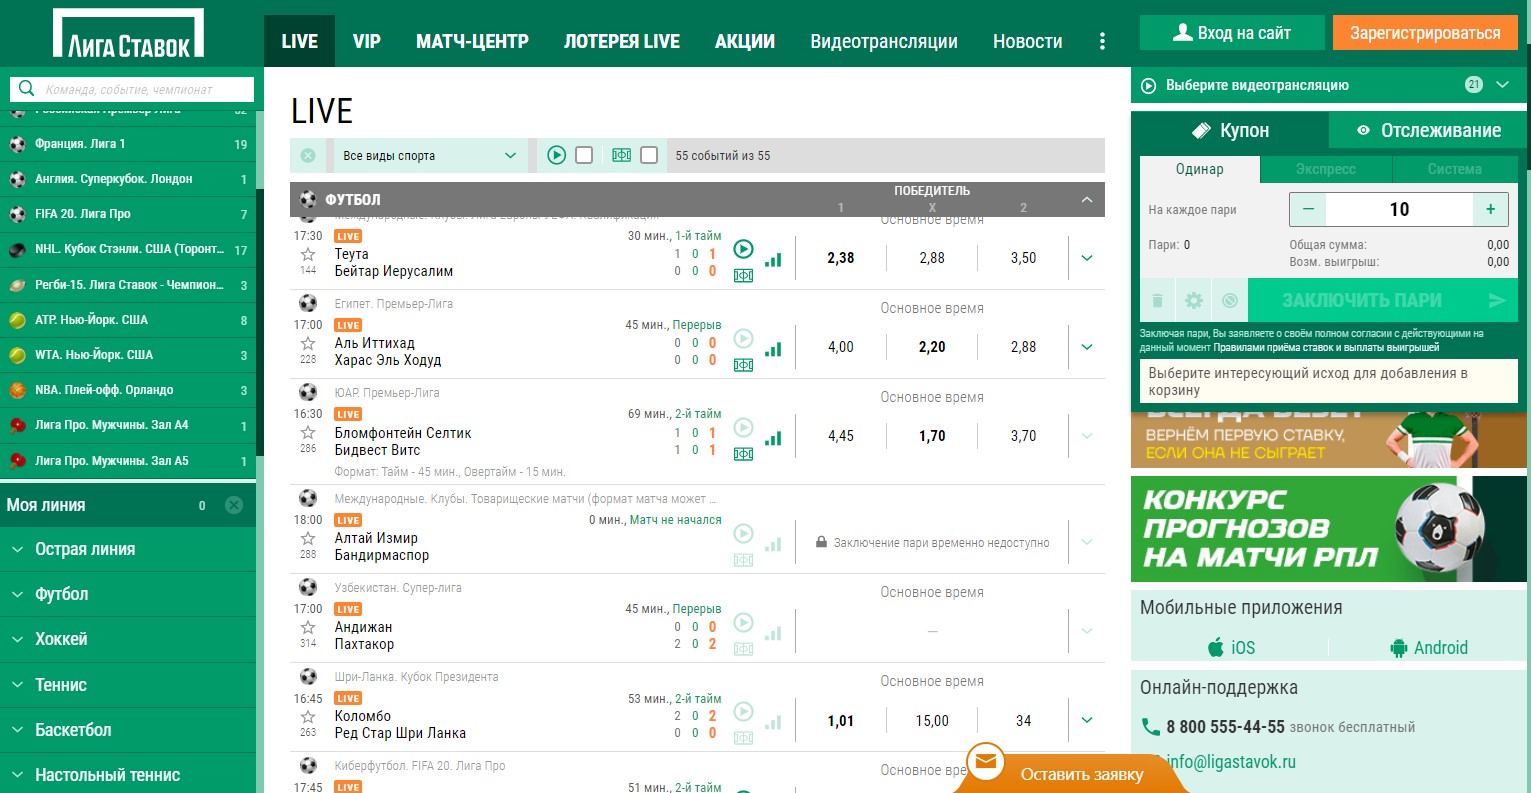
Task: Click the Android robot icon
Action: tap(1399, 648)
